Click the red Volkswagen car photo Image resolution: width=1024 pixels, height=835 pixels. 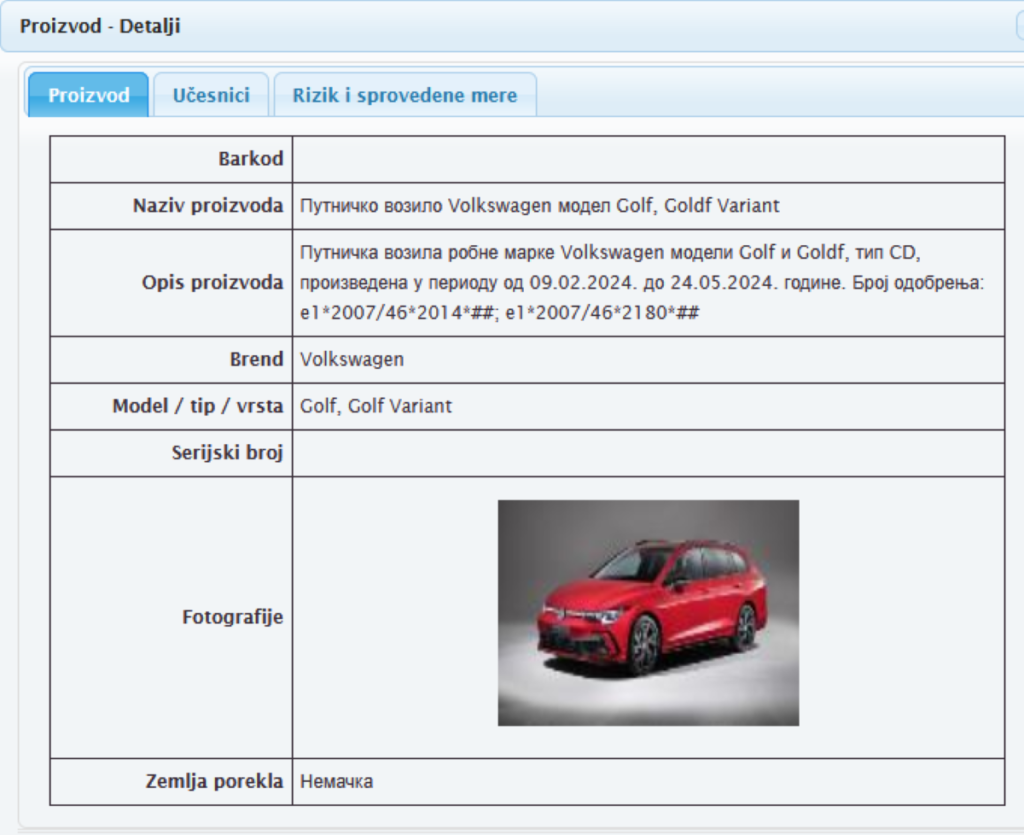pos(648,612)
